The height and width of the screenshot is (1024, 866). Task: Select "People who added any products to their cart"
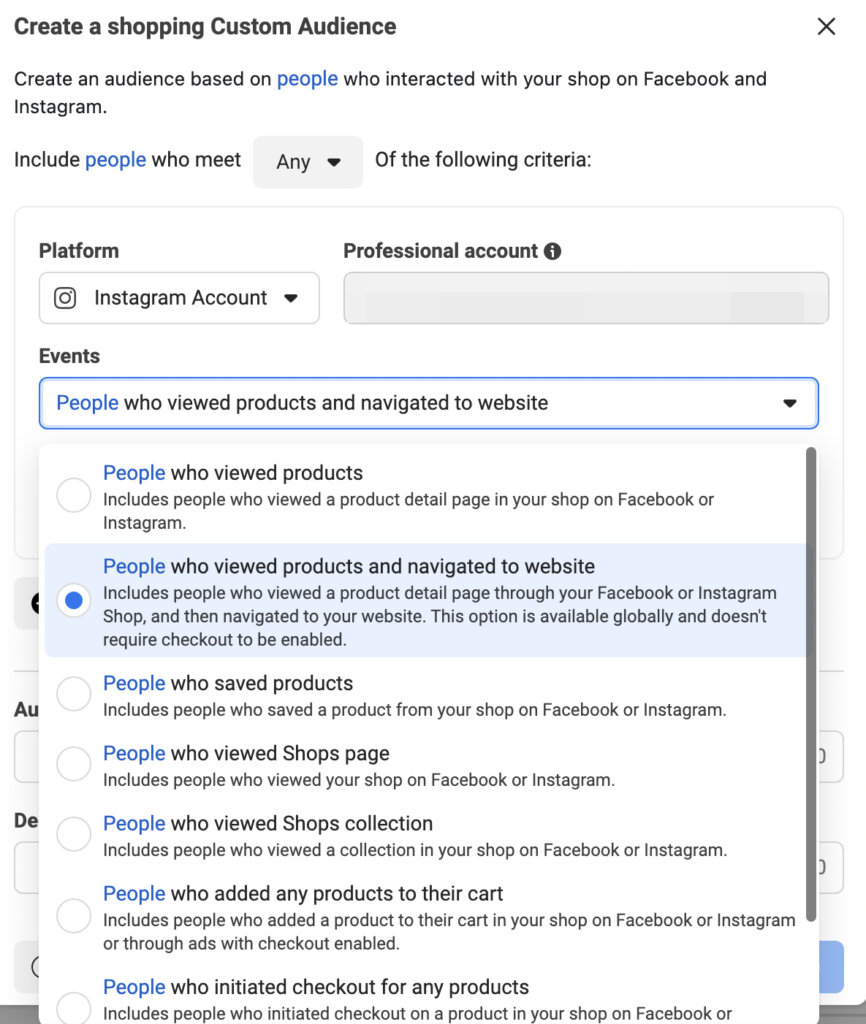(x=73, y=915)
